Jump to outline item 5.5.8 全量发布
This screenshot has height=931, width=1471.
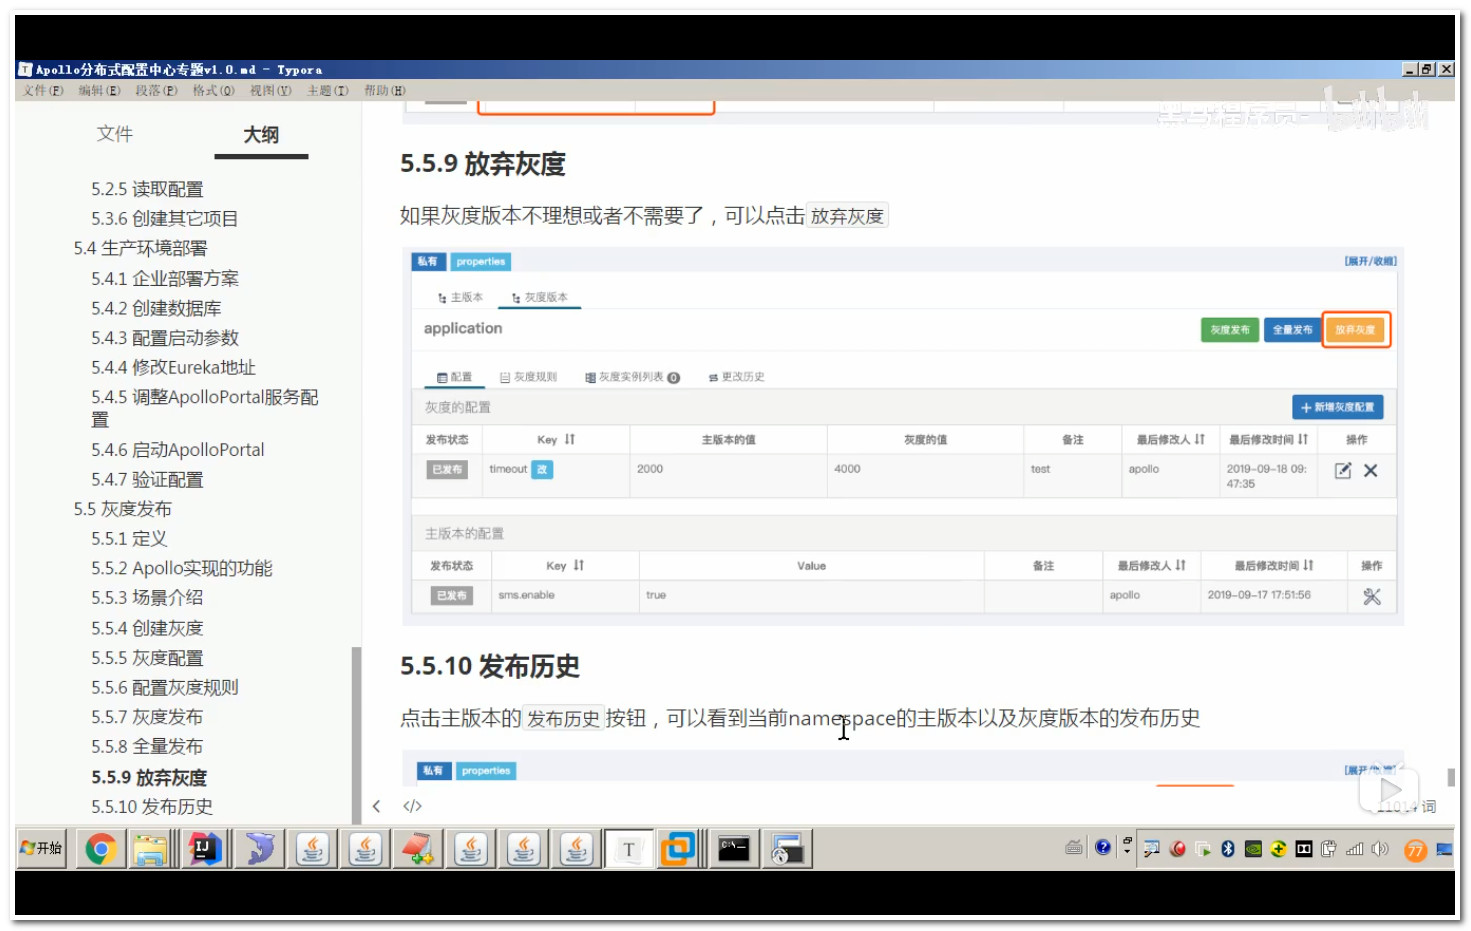point(147,746)
